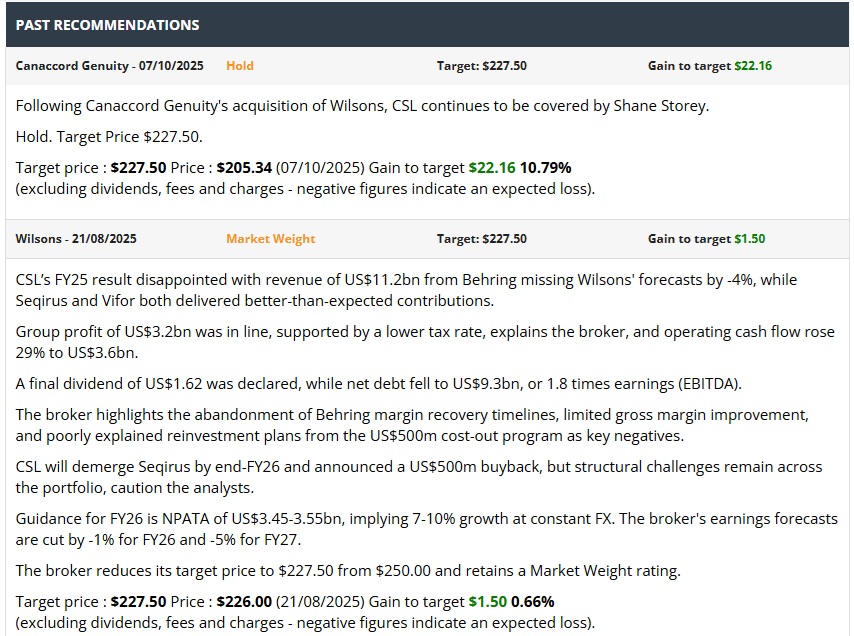Image resolution: width=854 pixels, height=636 pixels.
Task: Click the paragraph on Behring margin recovery timelines
Action: [412, 424]
